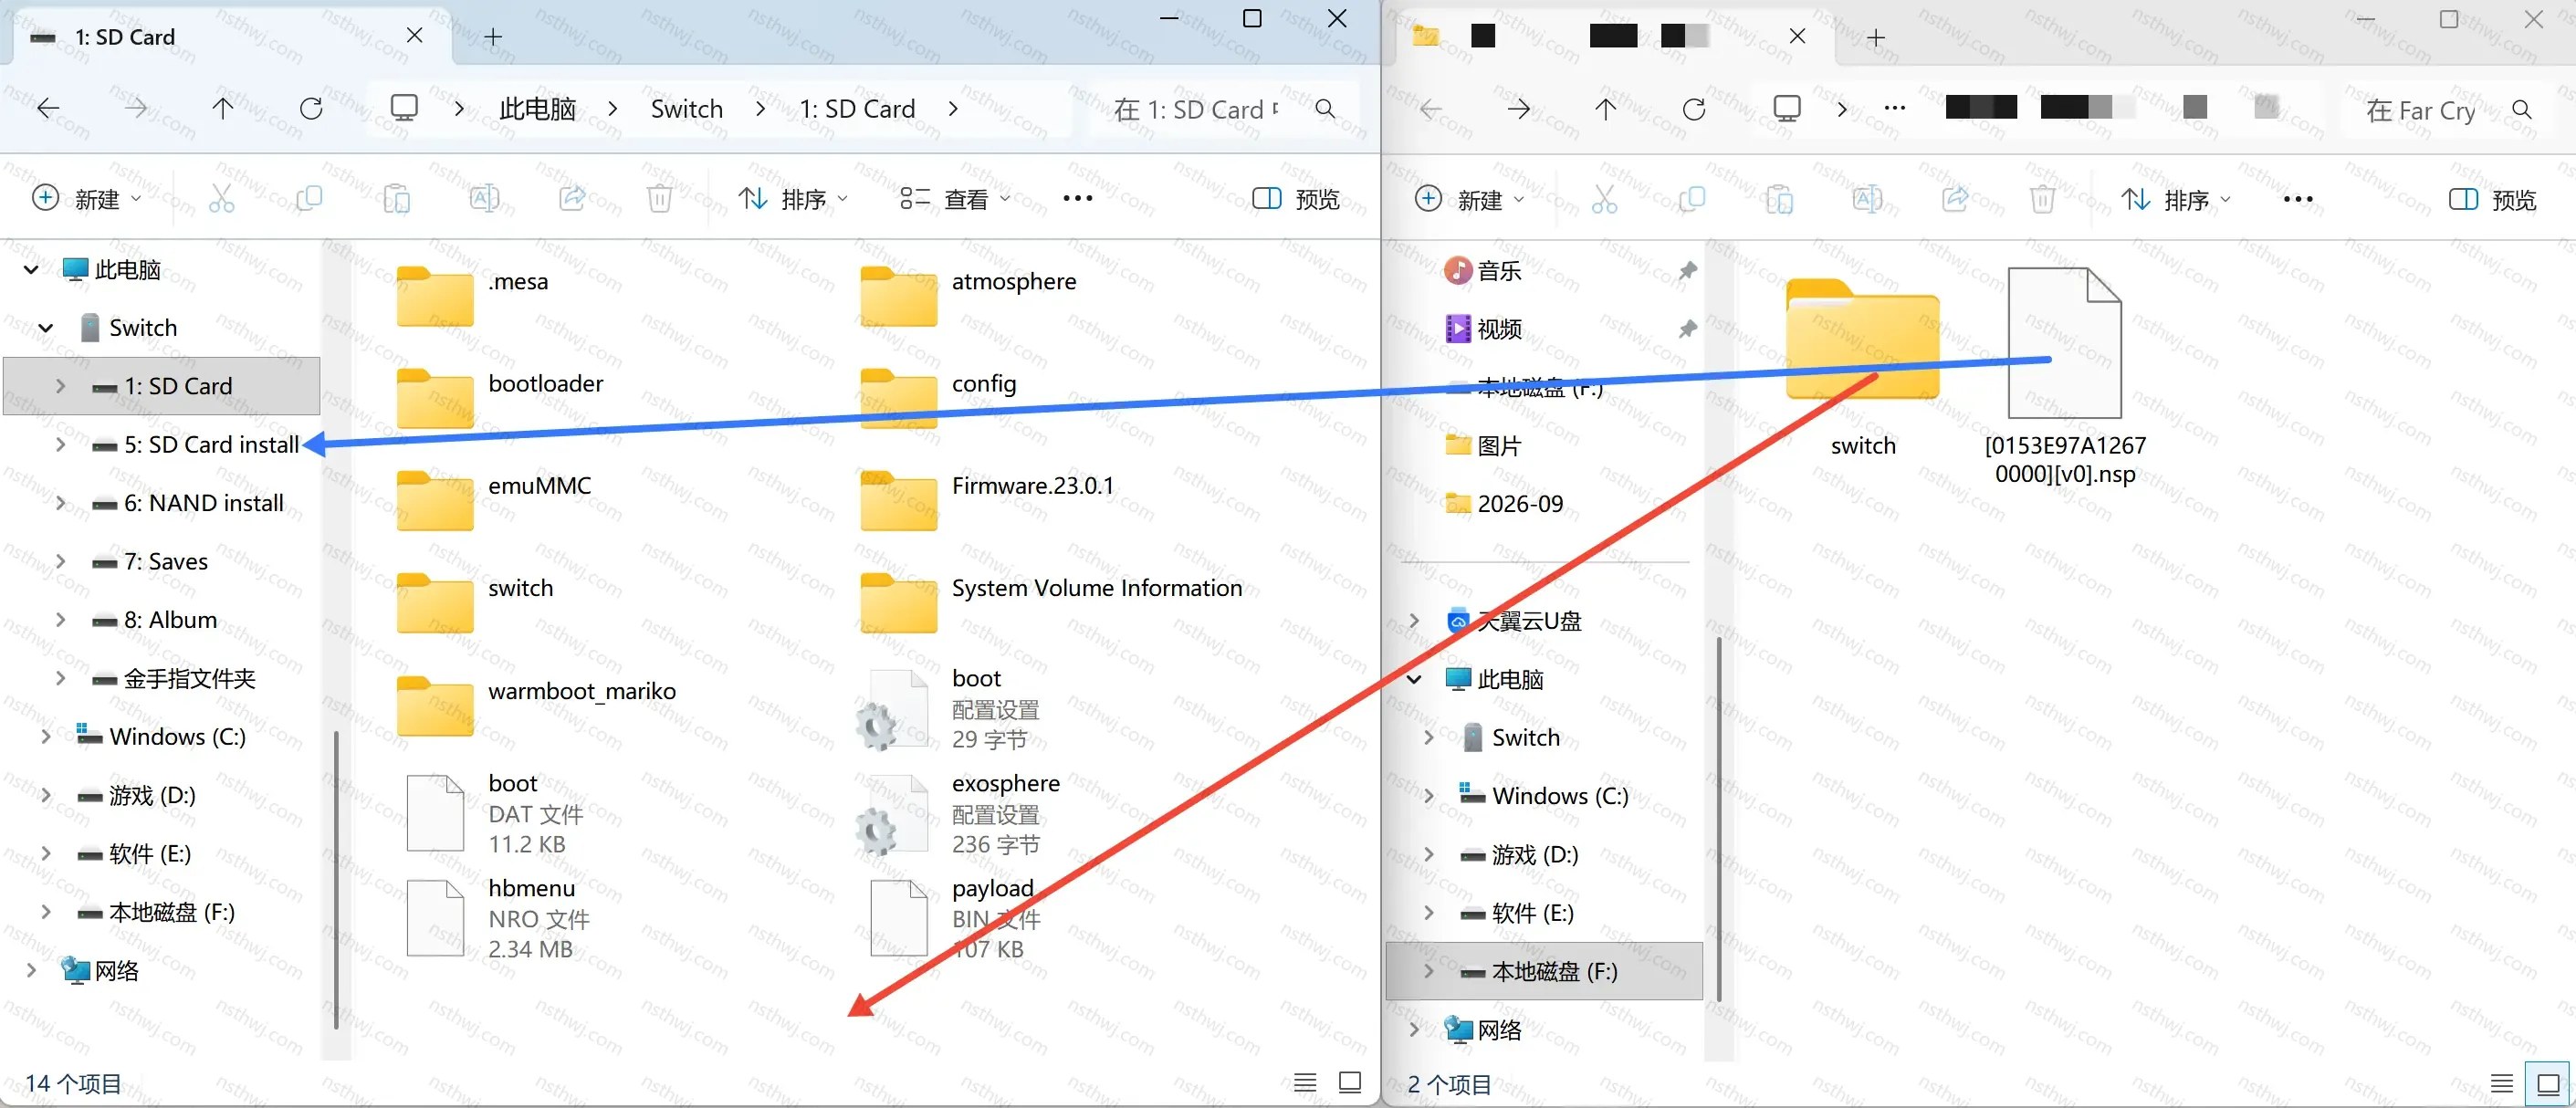Open New dropdown in left window
The height and width of the screenshot is (1108, 2576).
(87, 199)
